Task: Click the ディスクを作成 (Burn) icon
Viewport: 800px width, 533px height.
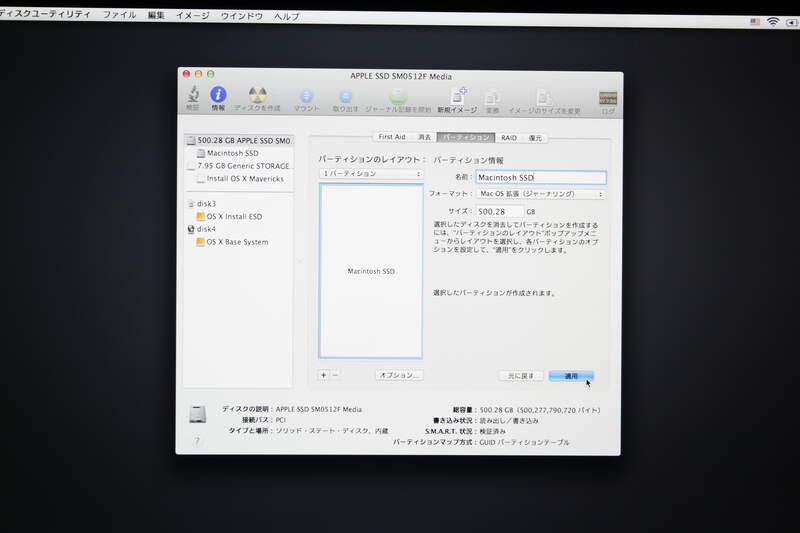Action: [257, 97]
